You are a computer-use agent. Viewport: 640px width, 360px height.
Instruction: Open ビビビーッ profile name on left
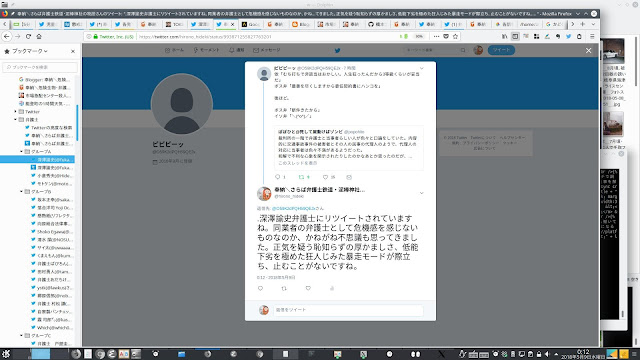tap(168, 144)
